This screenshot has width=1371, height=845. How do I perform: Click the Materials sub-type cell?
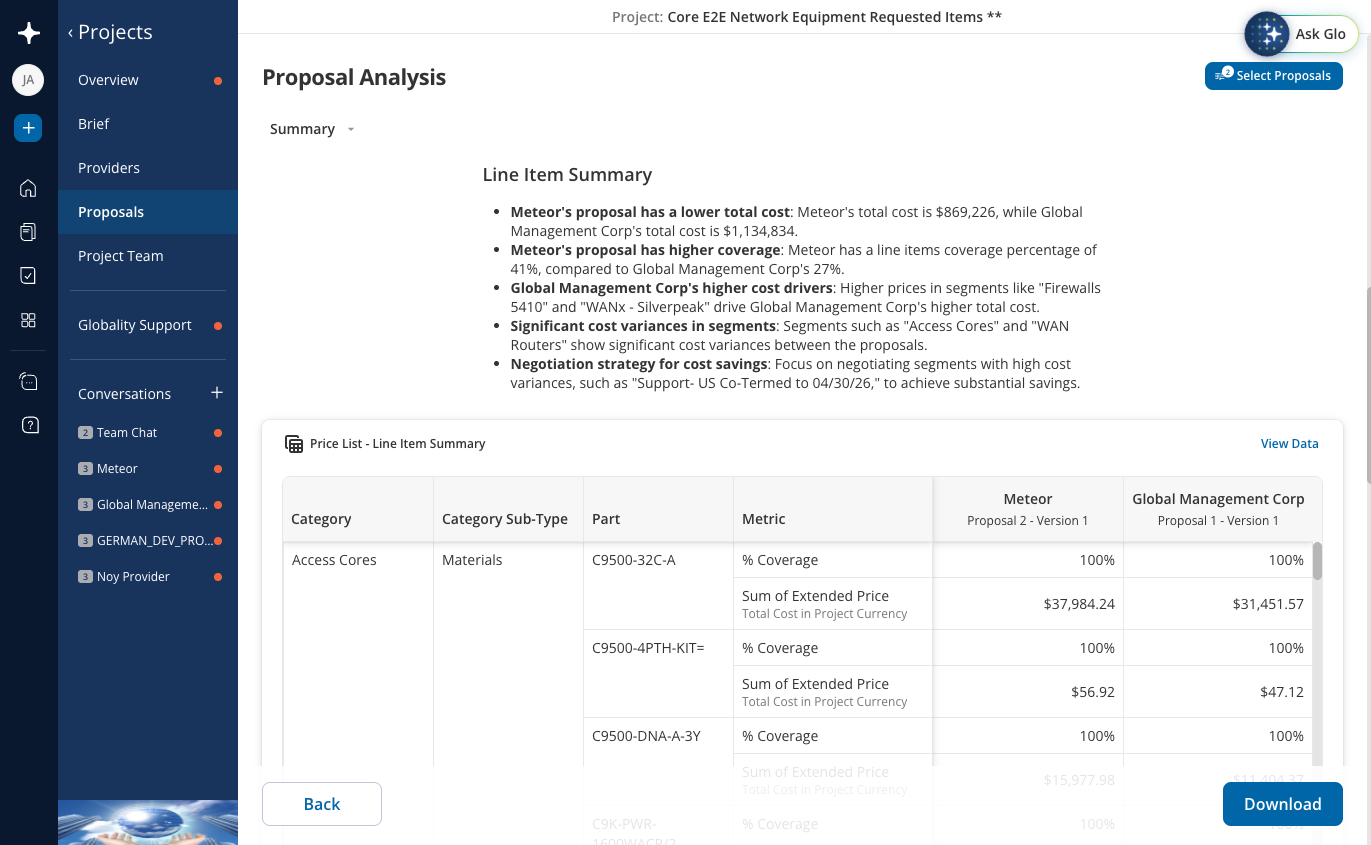(472, 560)
